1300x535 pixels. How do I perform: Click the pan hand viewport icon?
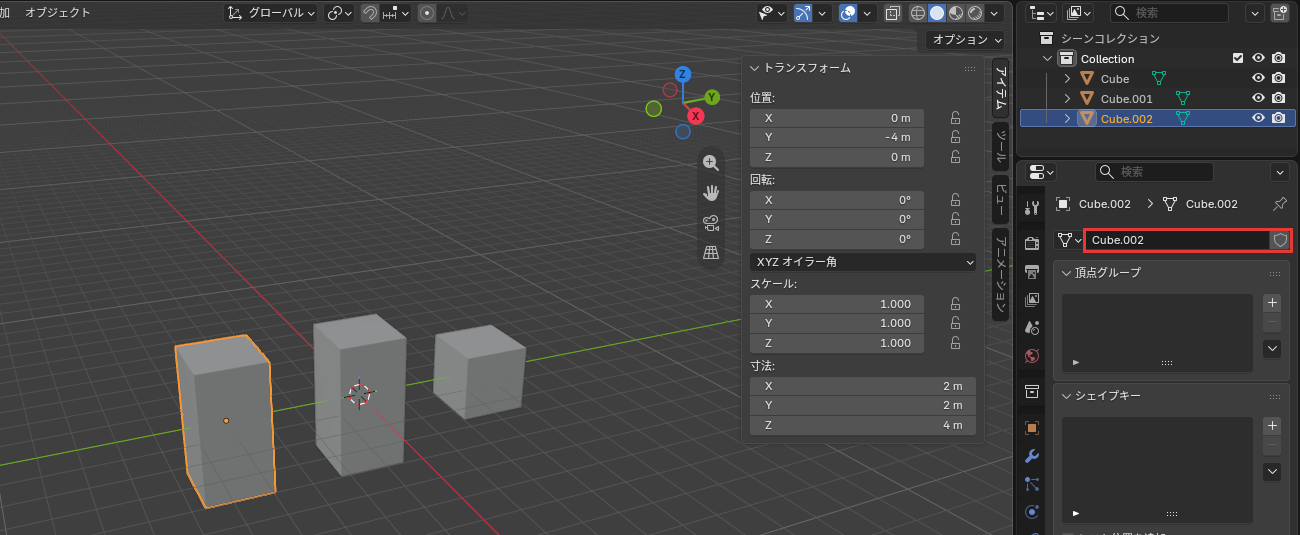pos(711,193)
